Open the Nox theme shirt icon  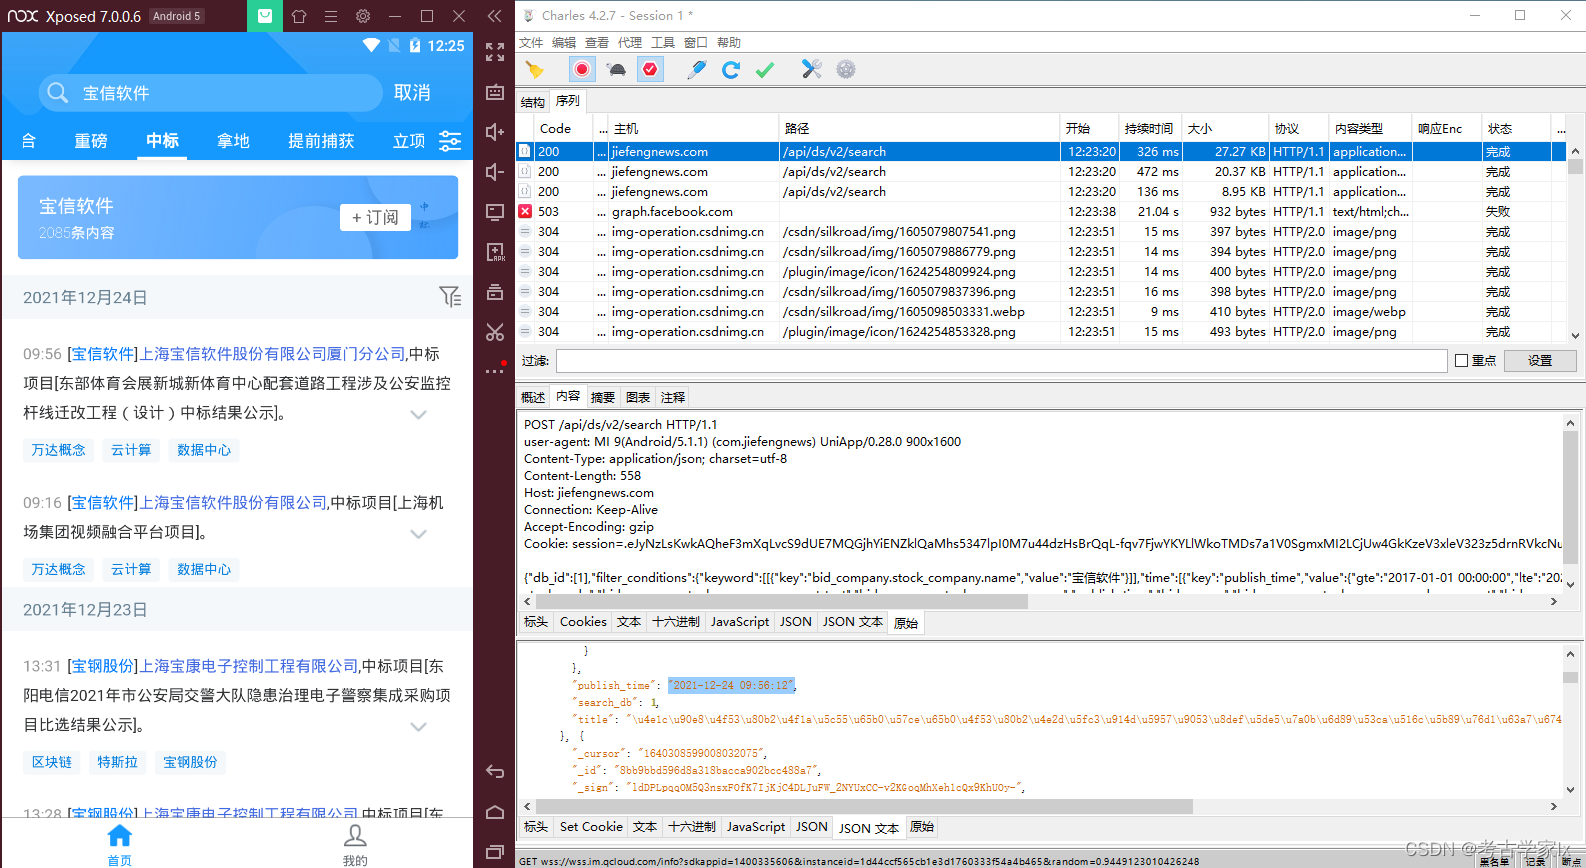tap(299, 16)
